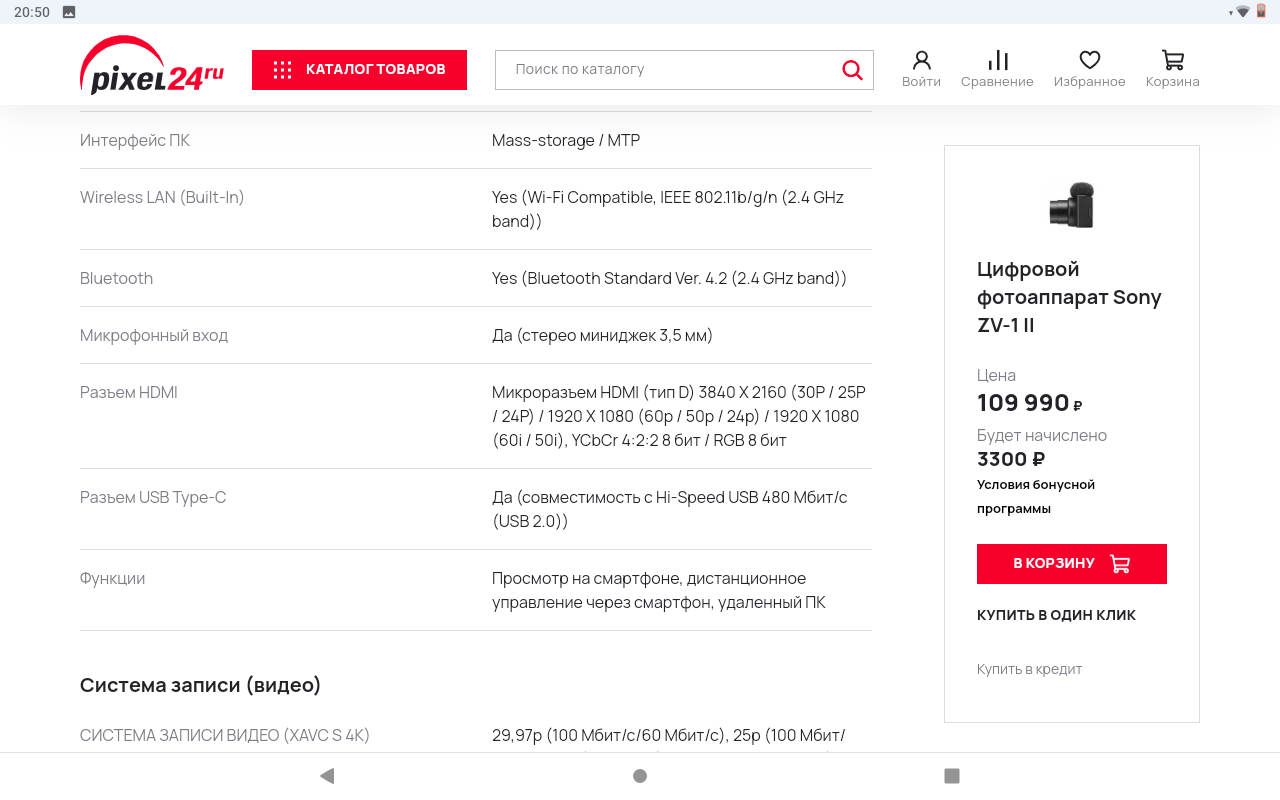Select the Просмотр на смартфоне value text

click(659, 590)
